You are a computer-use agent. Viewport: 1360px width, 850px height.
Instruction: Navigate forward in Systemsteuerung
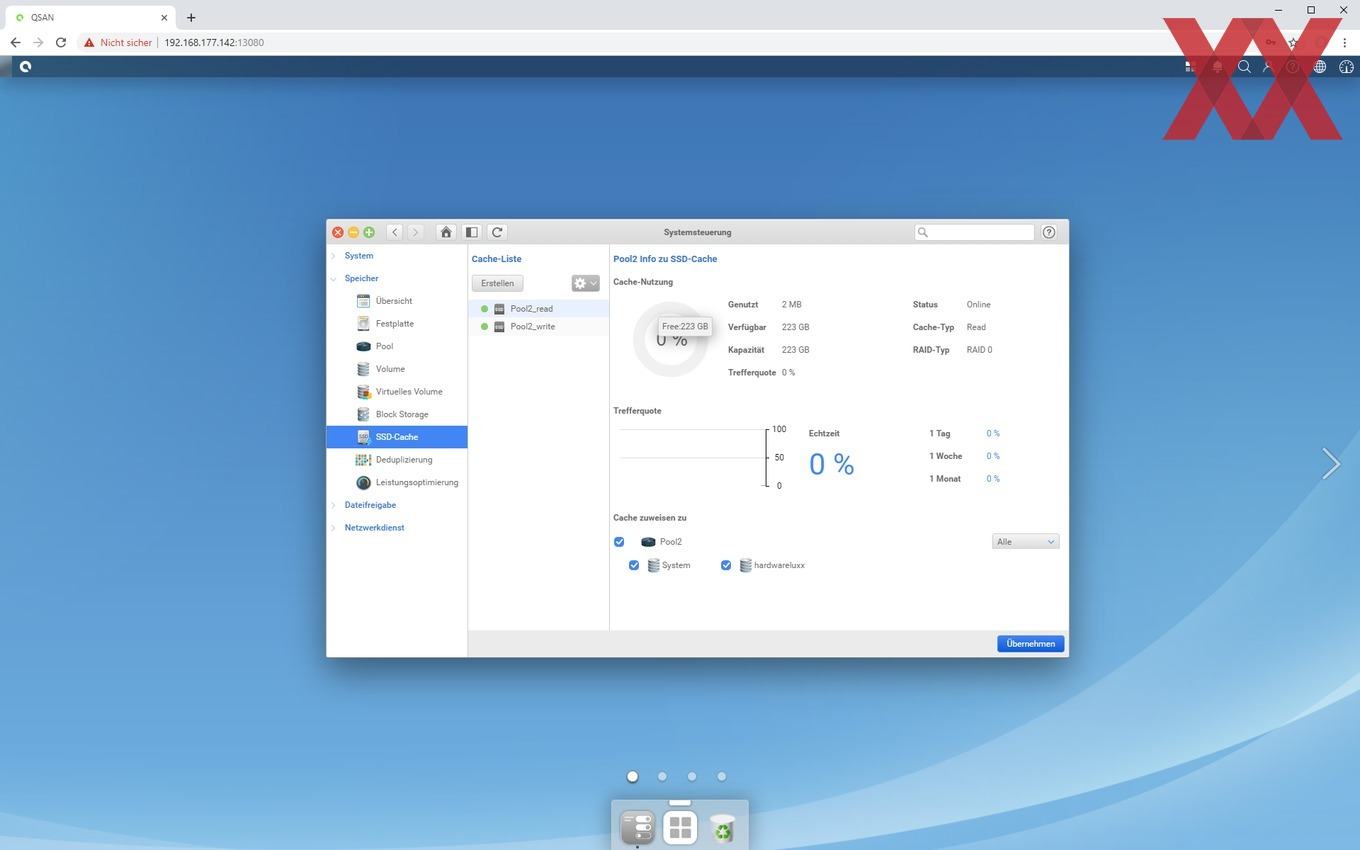pos(416,232)
